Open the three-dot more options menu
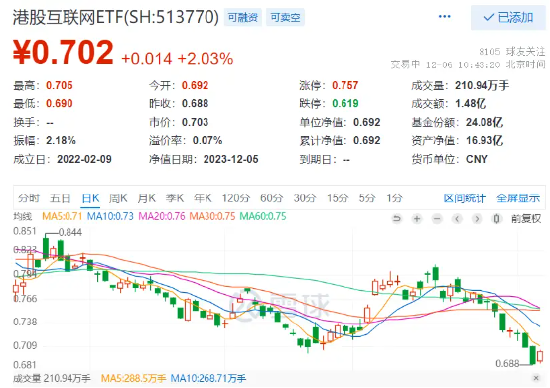Screen dimensions: 550x388 pyautogui.click(x=444, y=16)
